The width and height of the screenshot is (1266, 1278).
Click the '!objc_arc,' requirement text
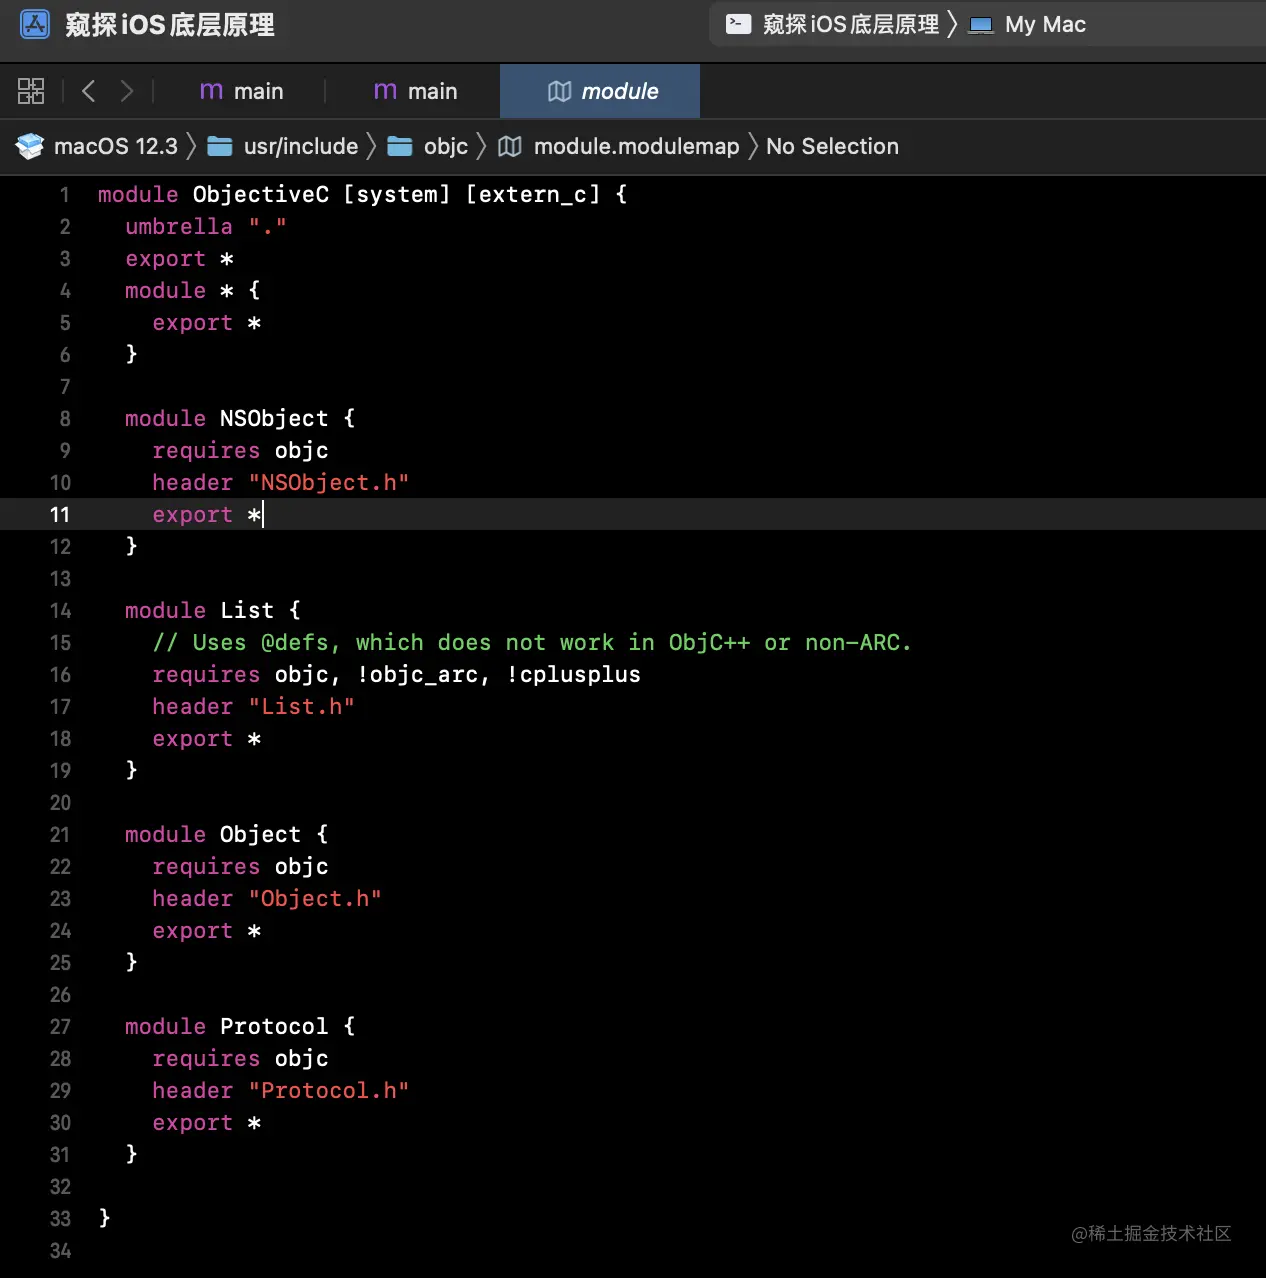click(x=423, y=675)
